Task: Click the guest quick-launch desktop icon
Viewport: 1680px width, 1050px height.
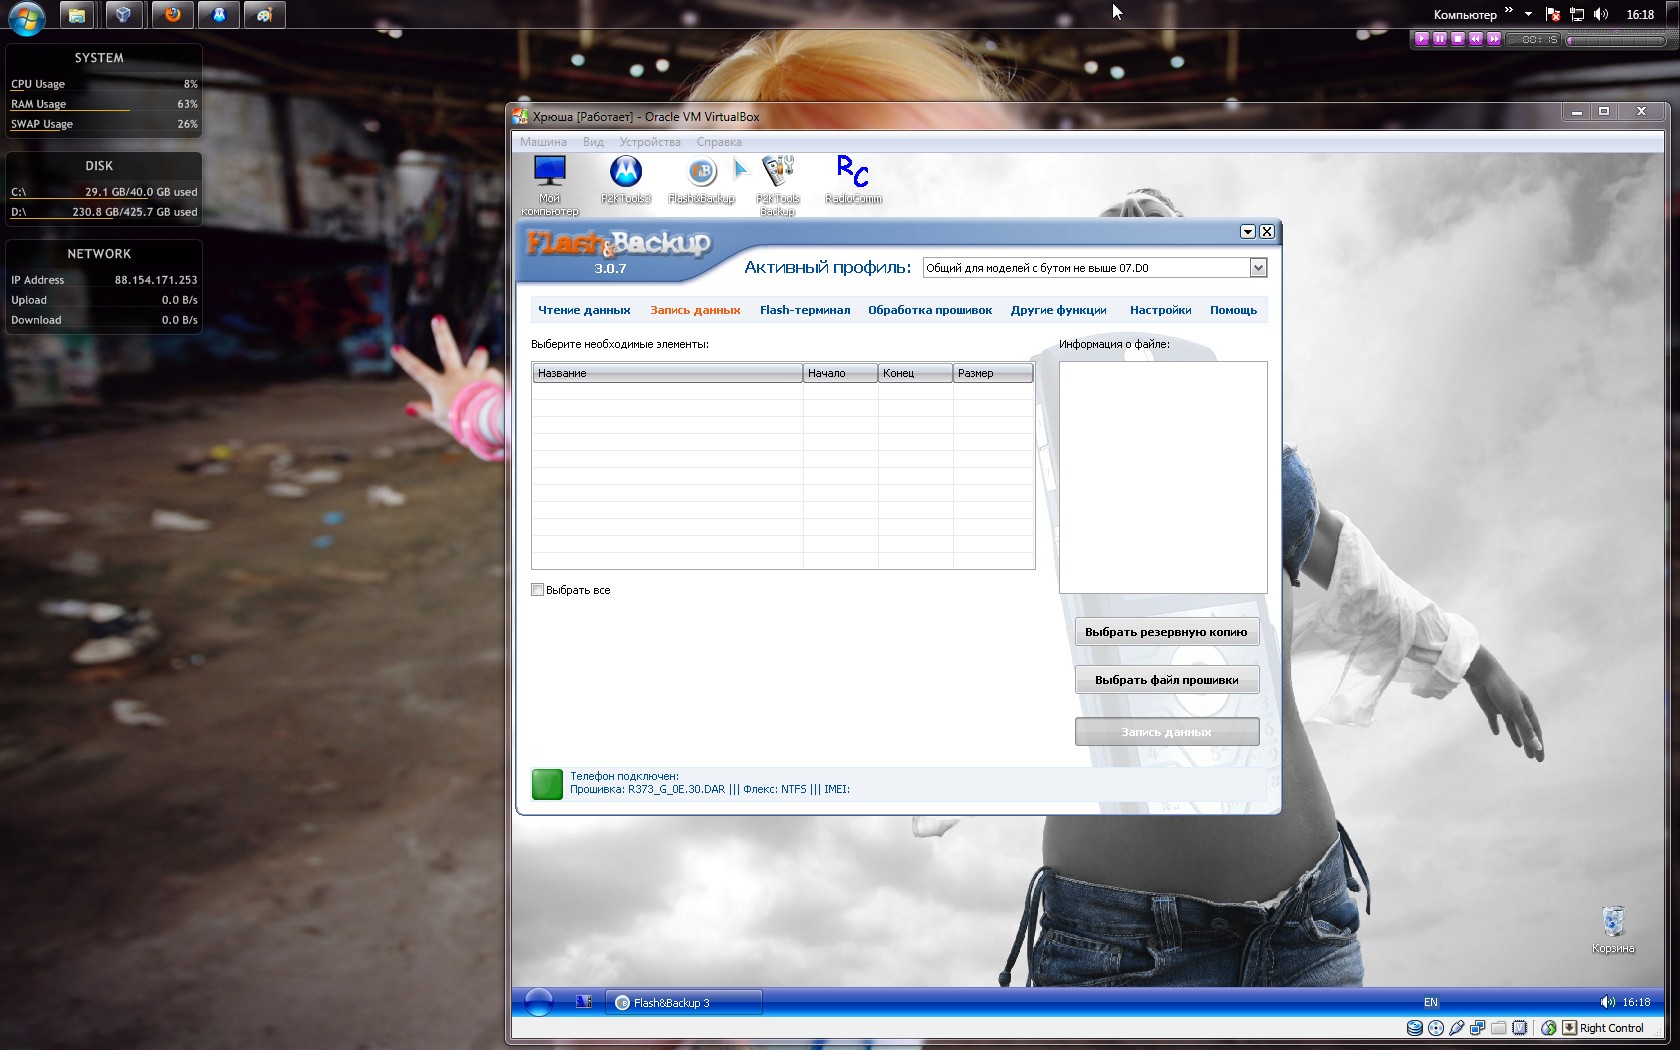Action: 584,1001
